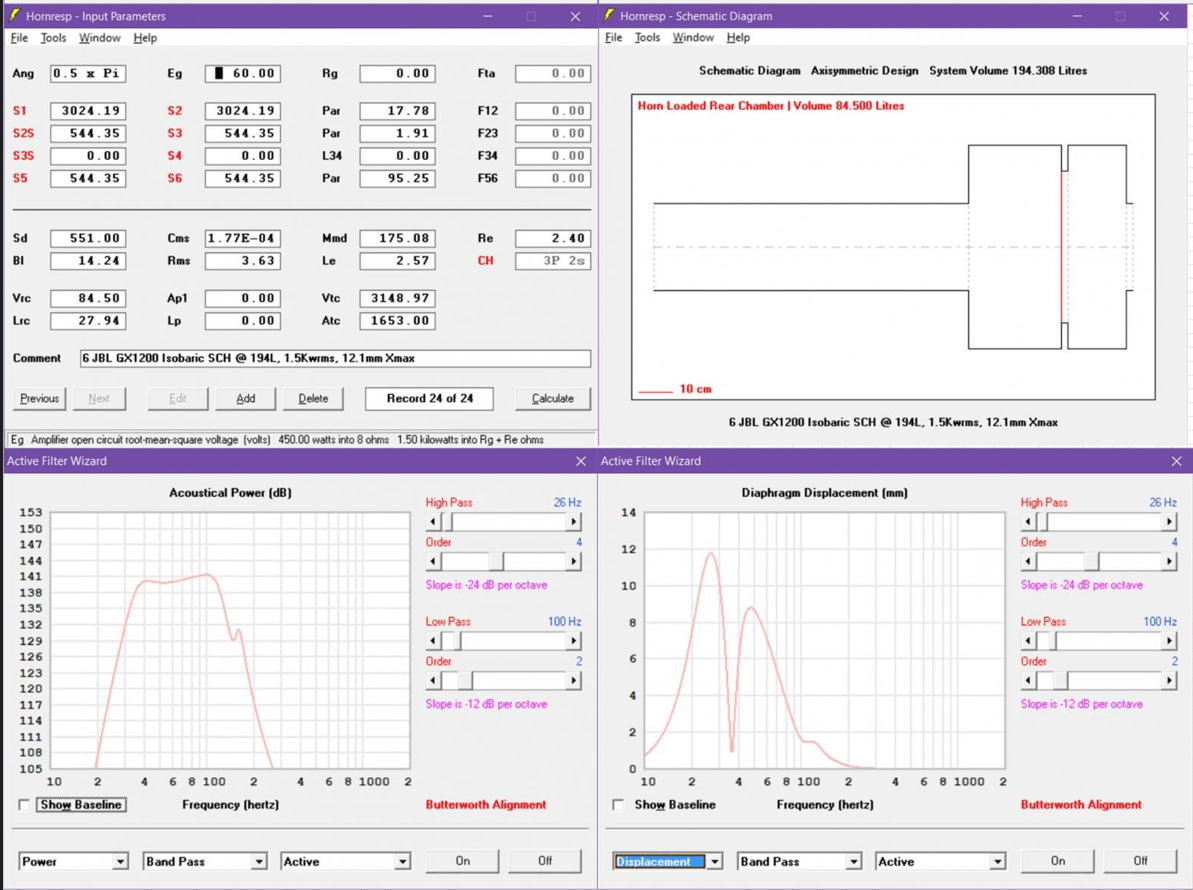The image size is (1193, 890).
Task: Click the Add record button
Action: tap(246, 399)
